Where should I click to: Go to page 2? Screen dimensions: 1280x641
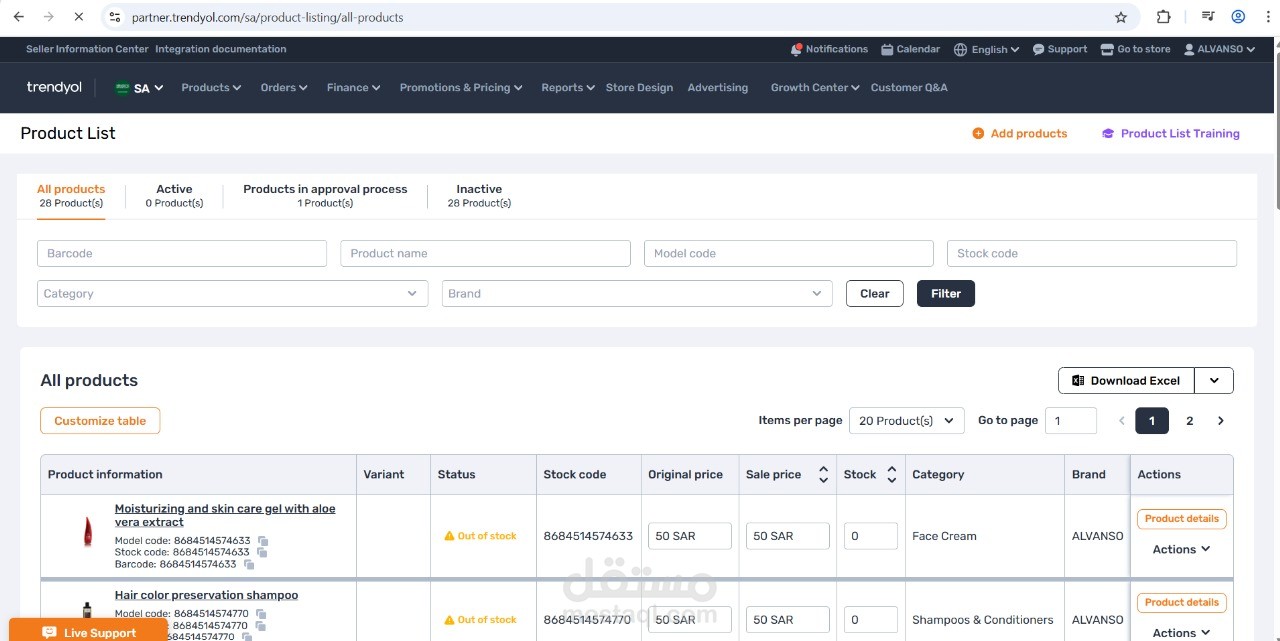[1189, 421]
